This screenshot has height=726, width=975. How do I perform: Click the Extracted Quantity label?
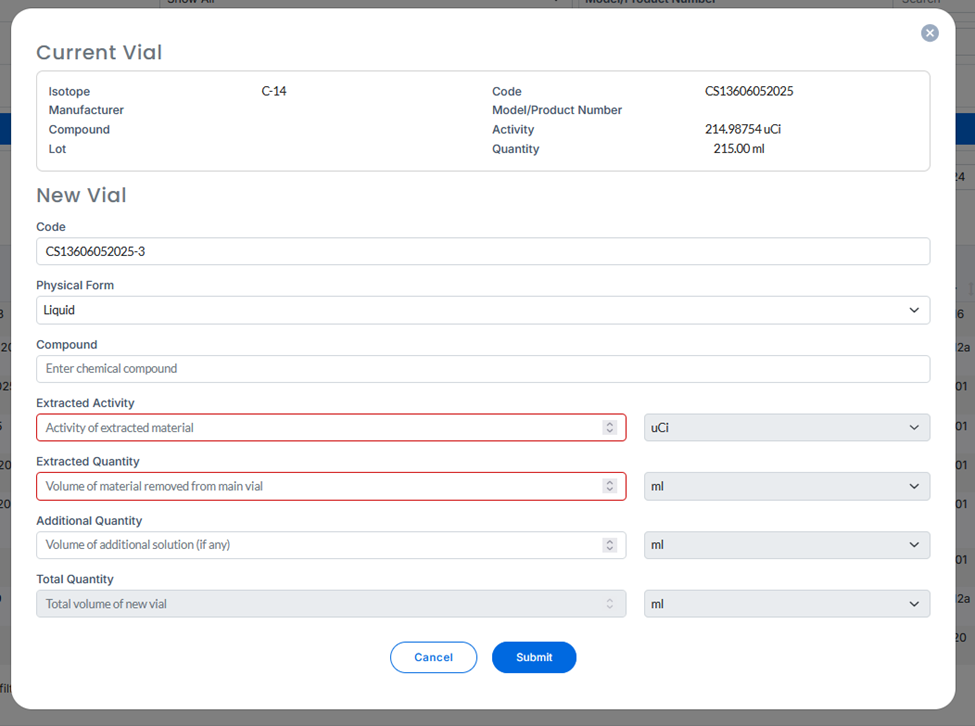coord(88,461)
